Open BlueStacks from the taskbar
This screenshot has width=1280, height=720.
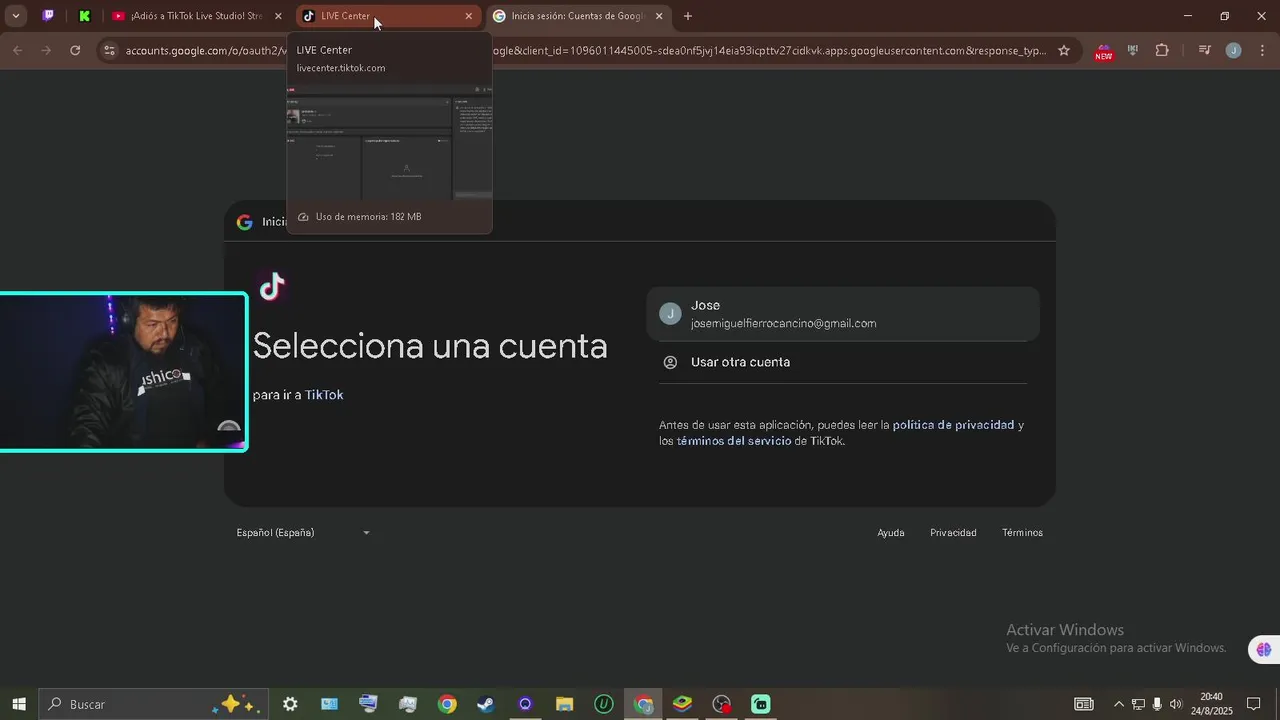pos(682,704)
